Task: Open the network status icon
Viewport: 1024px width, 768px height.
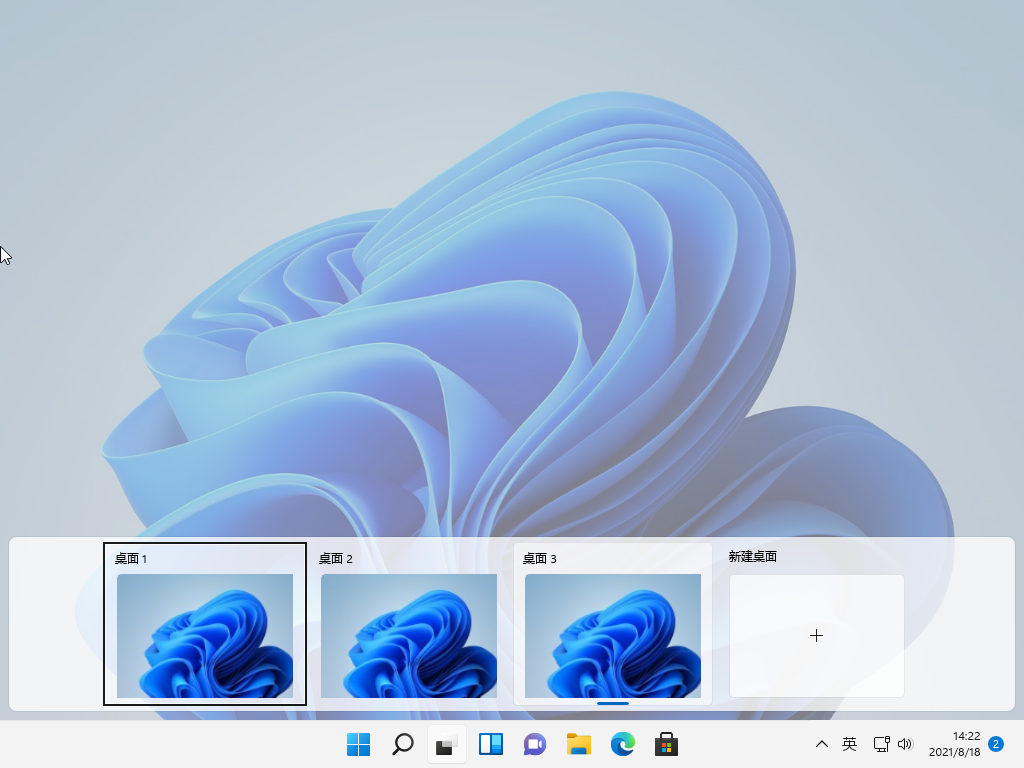Action: pyautogui.click(x=883, y=744)
